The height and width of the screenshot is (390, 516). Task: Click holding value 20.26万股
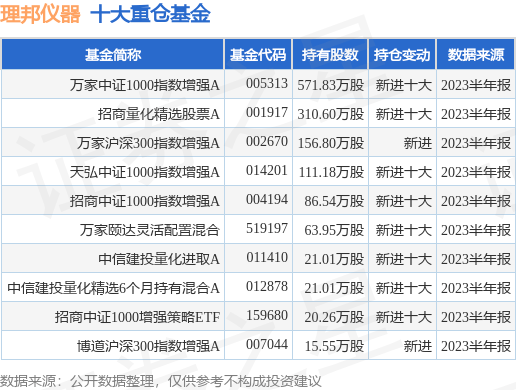(x=334, y=317)
